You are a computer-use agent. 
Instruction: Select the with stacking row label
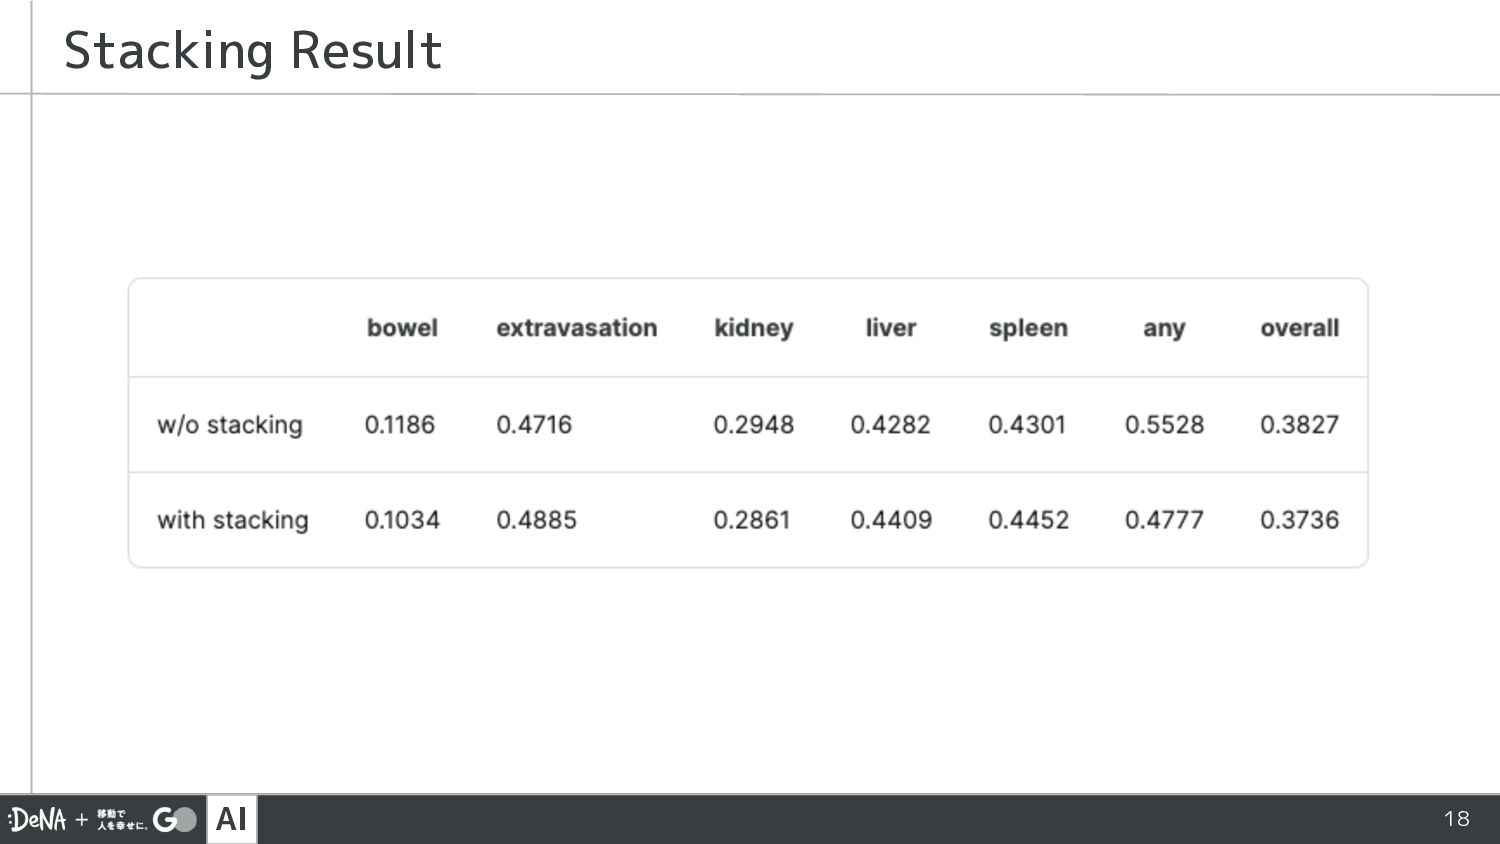click(x=233, y=520)
